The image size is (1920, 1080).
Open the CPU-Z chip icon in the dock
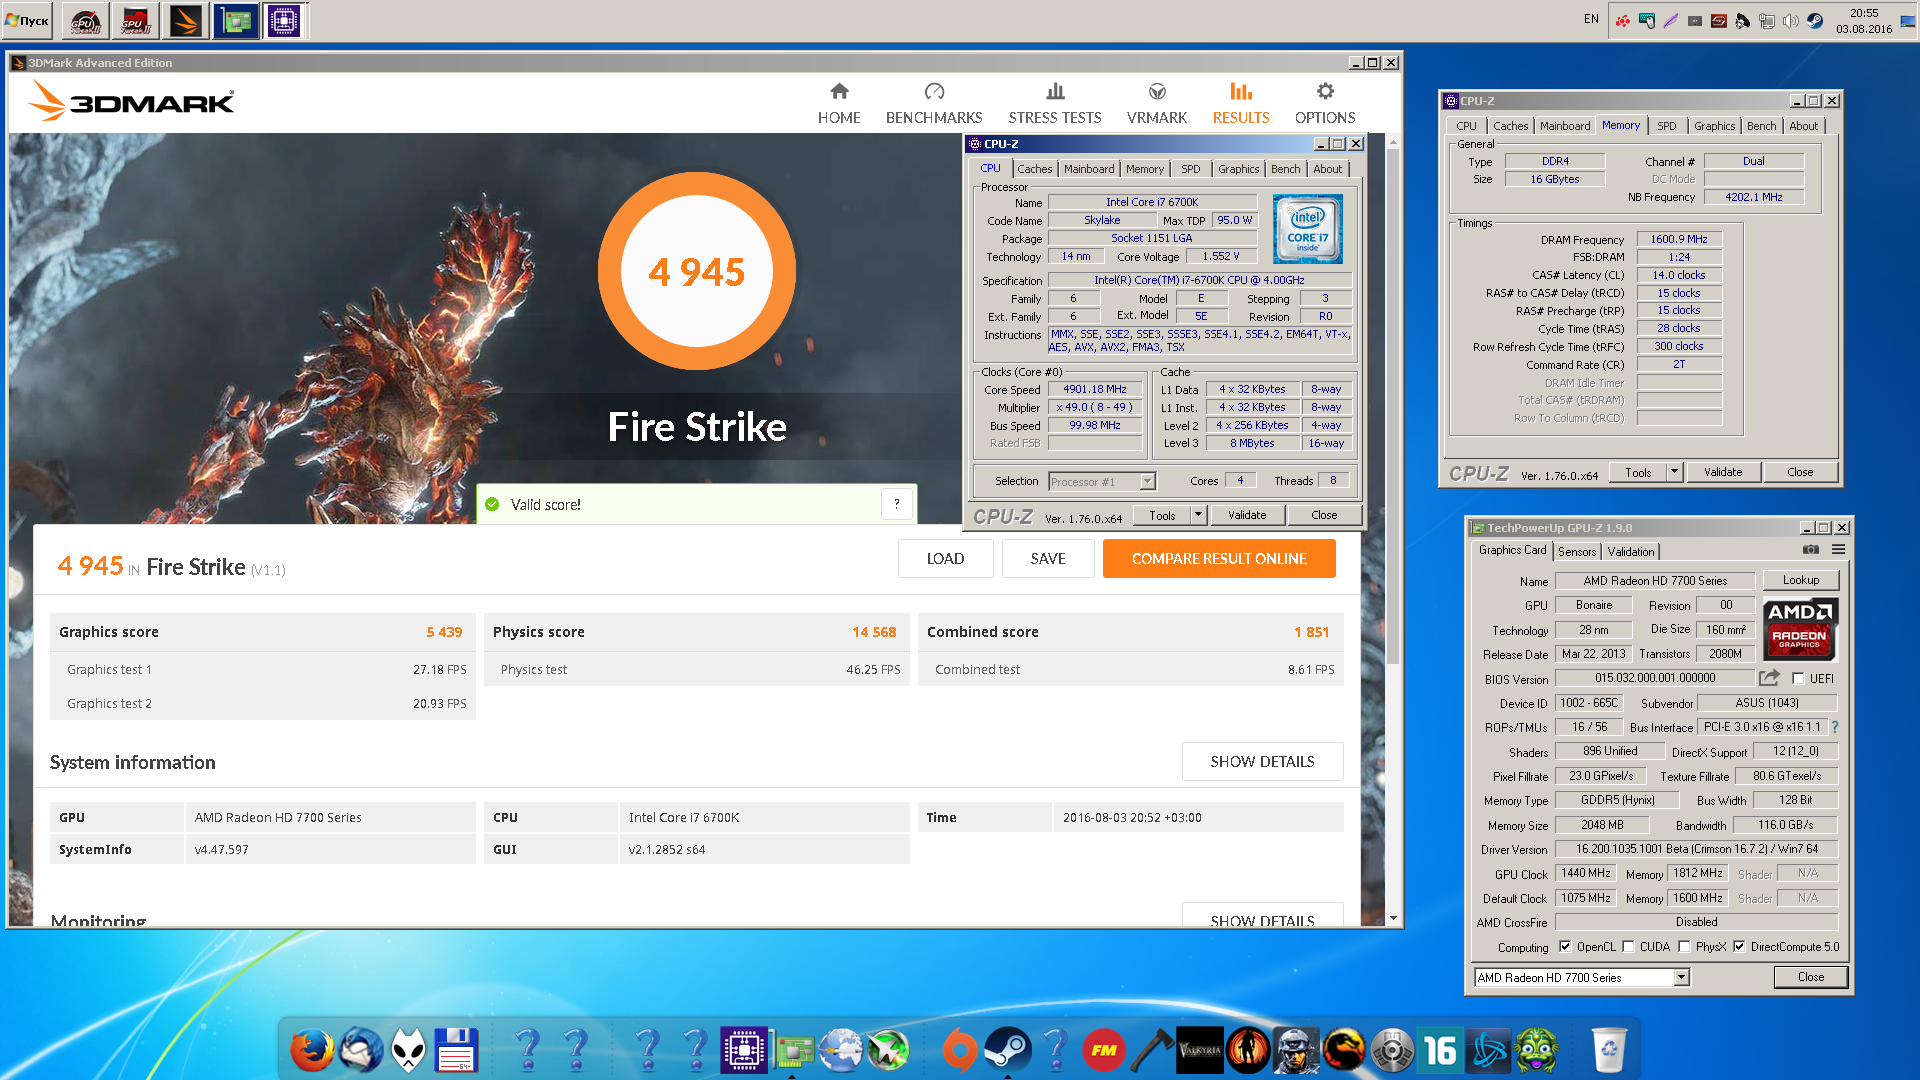(x=744, y=1050)
